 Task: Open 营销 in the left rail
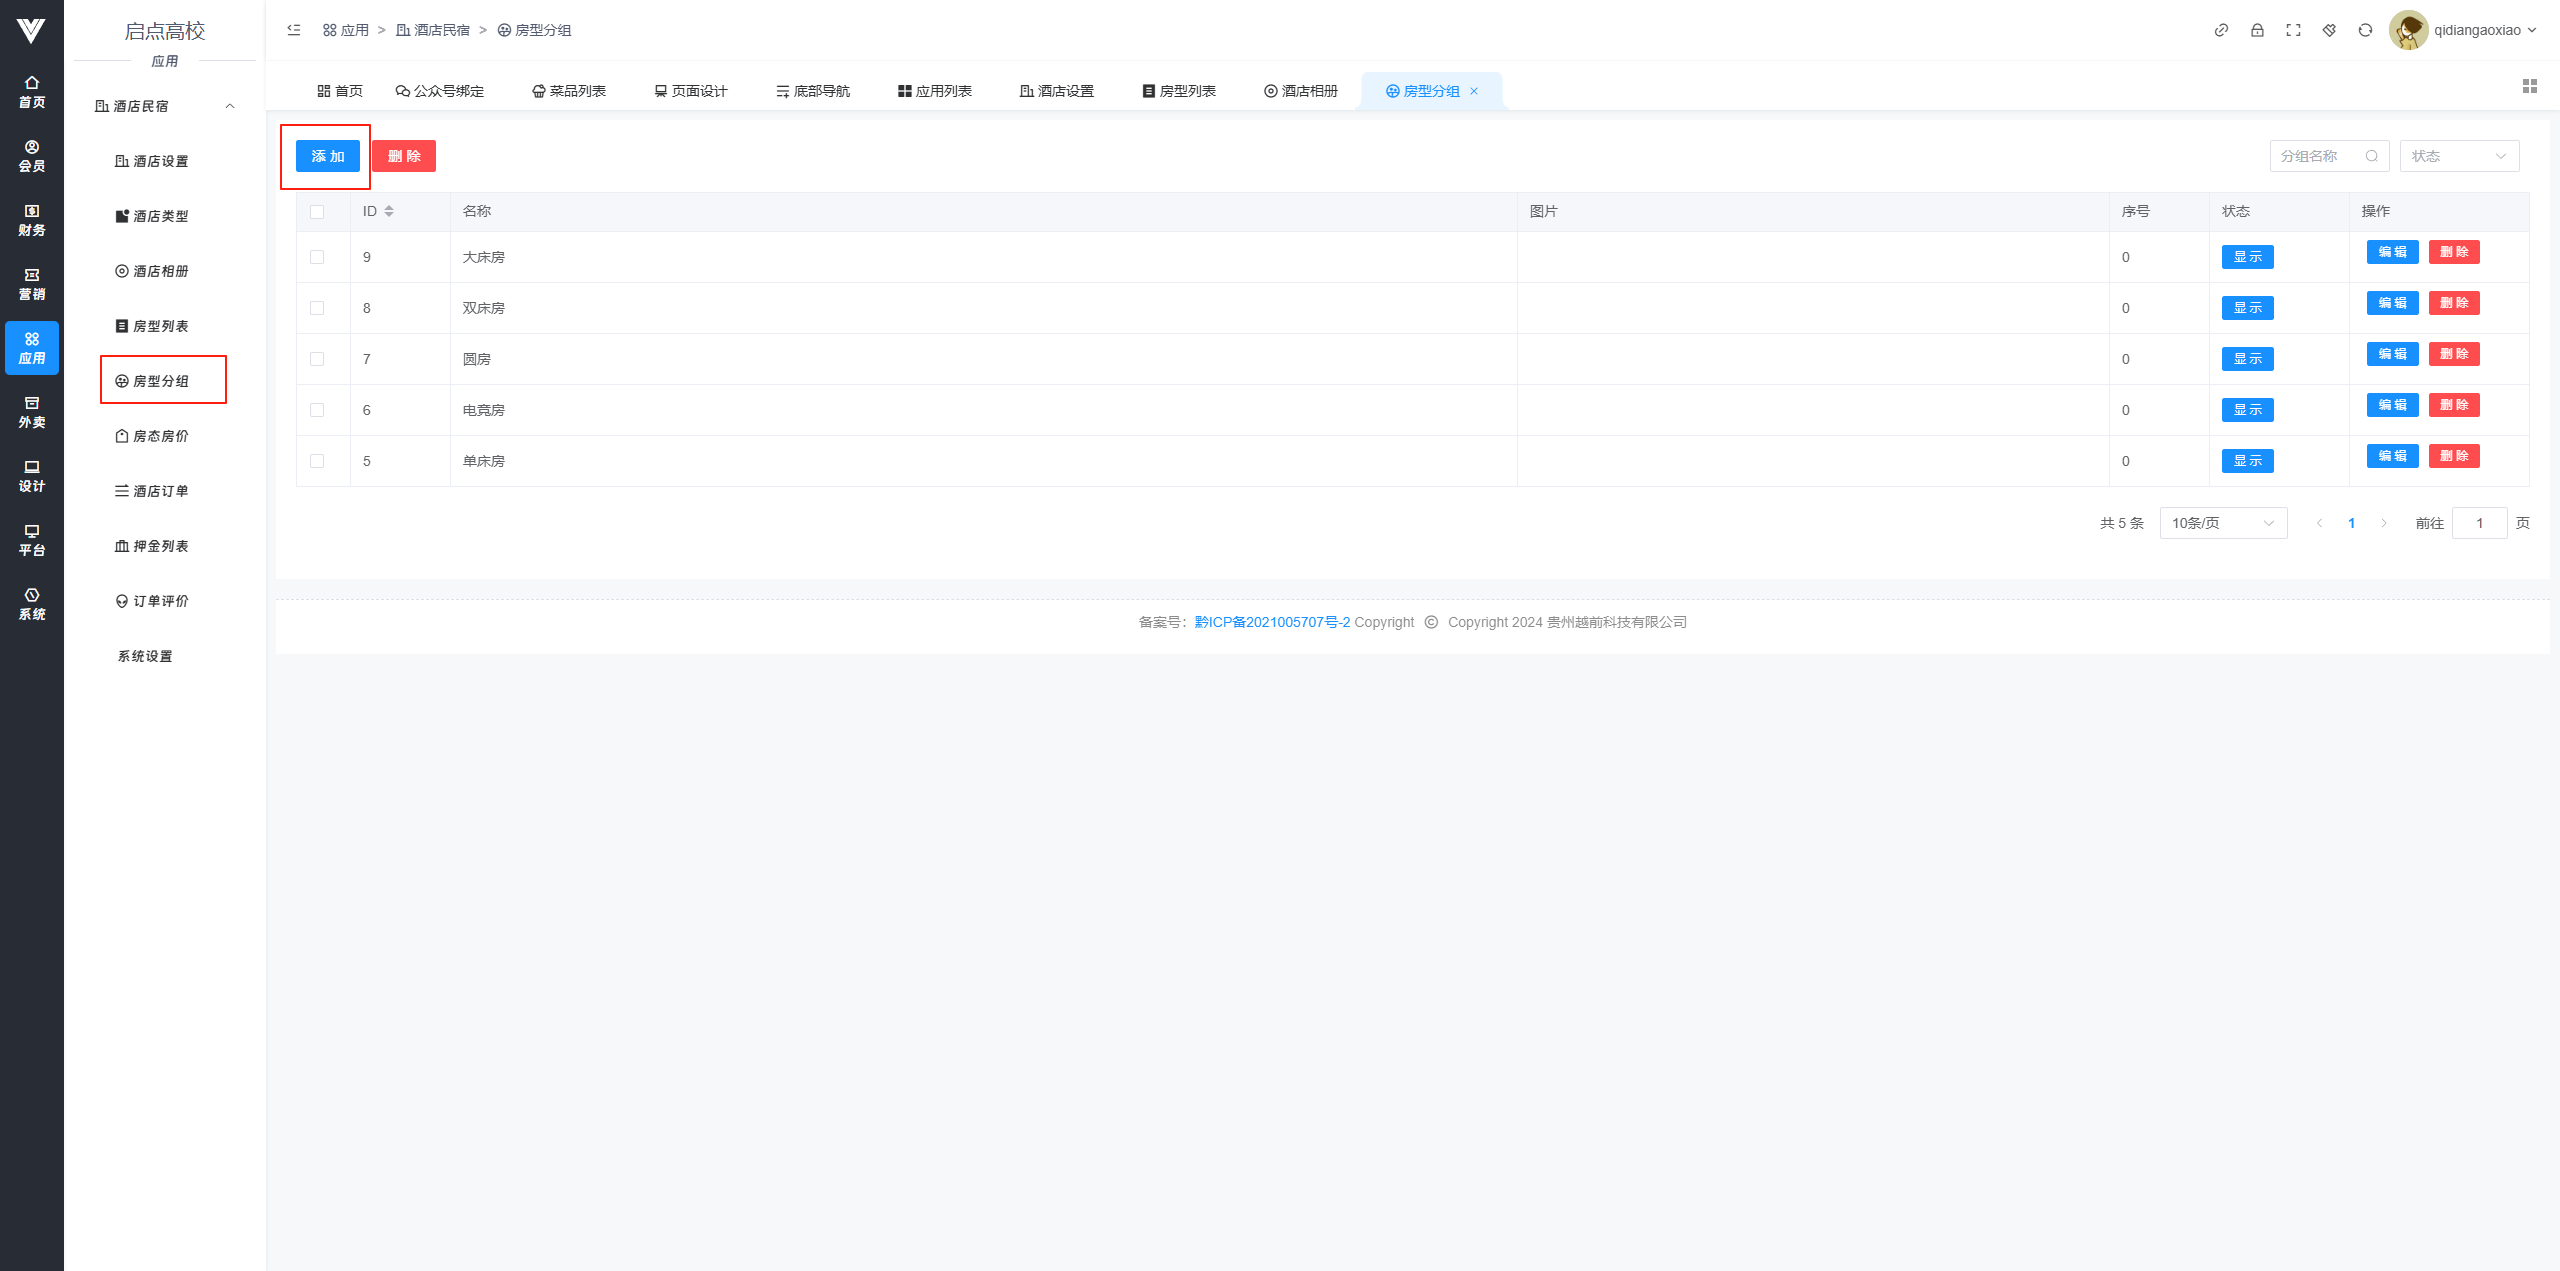click(32, 284)
